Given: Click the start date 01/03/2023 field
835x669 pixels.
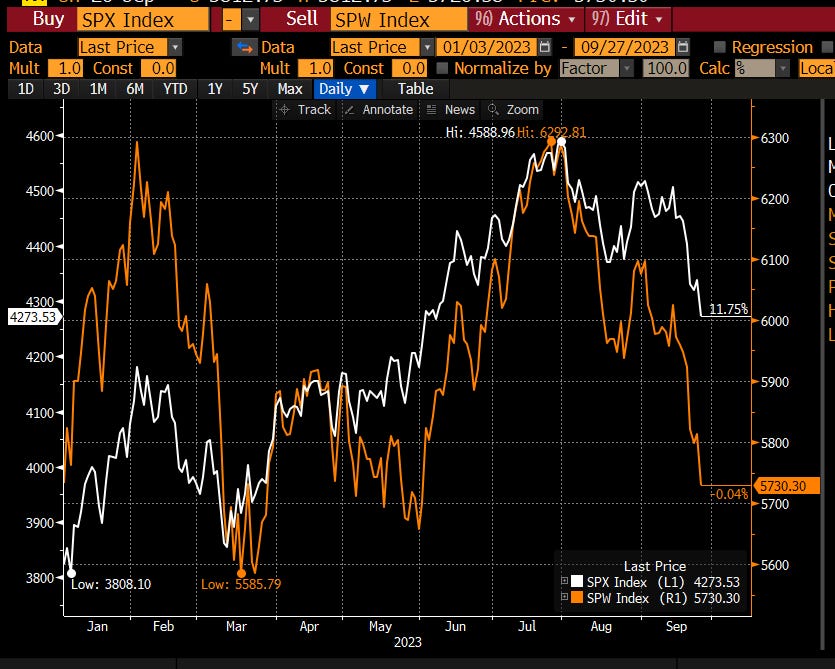Looking at the screenshot, I should tap(487, 47).
